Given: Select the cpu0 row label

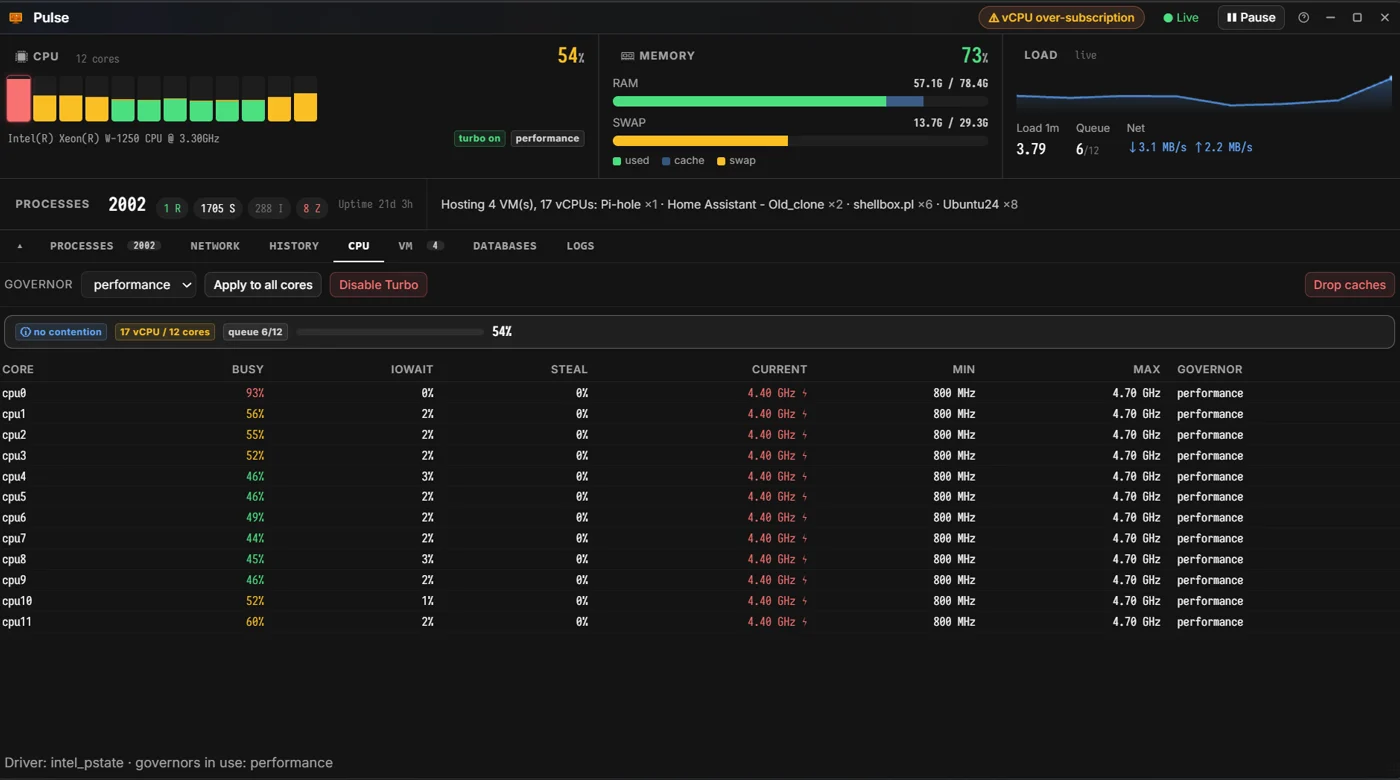Looking at the screenshot, I should pyautogui.click(x=14, y=394).
